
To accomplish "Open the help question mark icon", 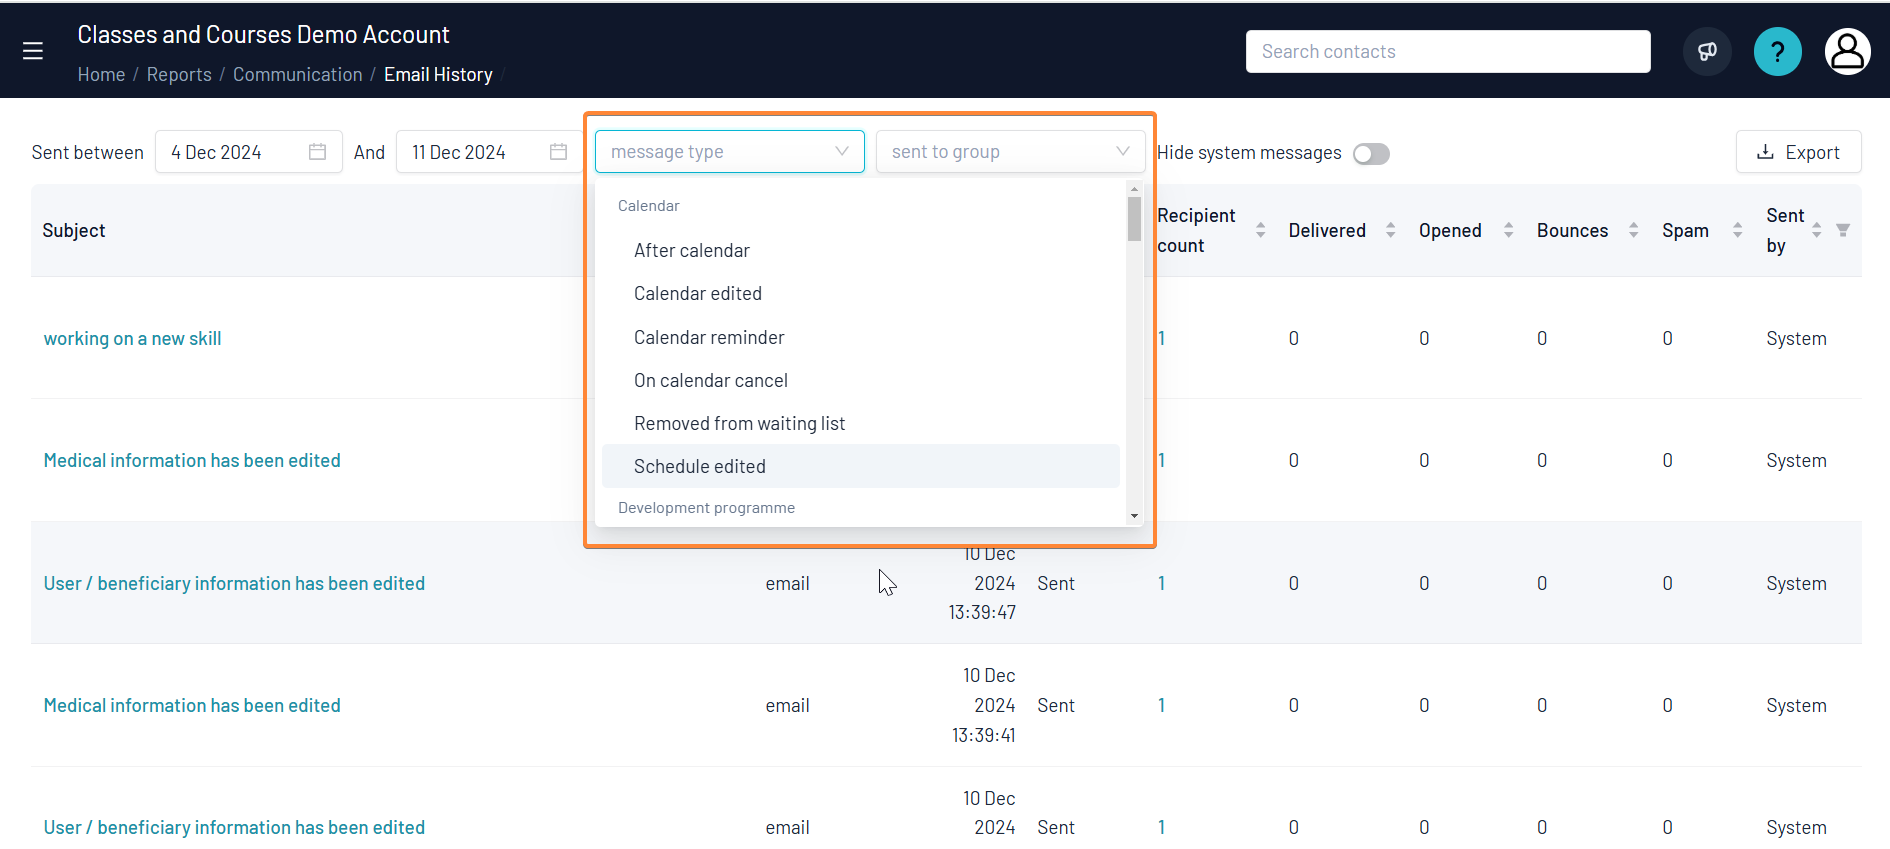I will 1778,51.
